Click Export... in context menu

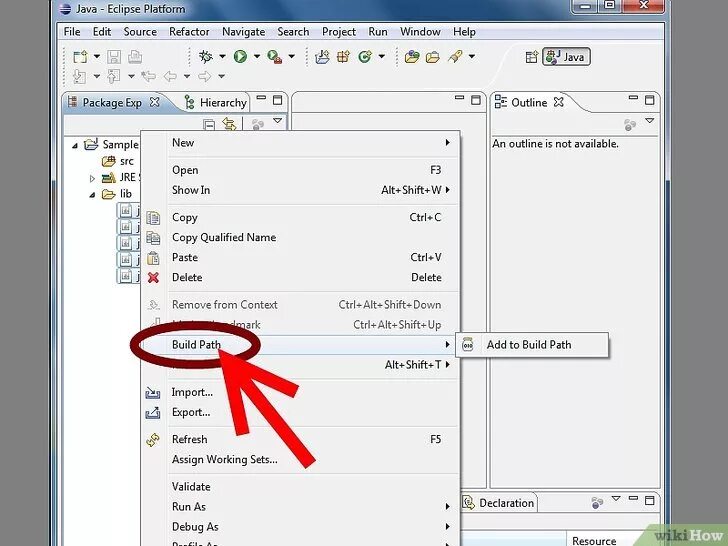301,412
